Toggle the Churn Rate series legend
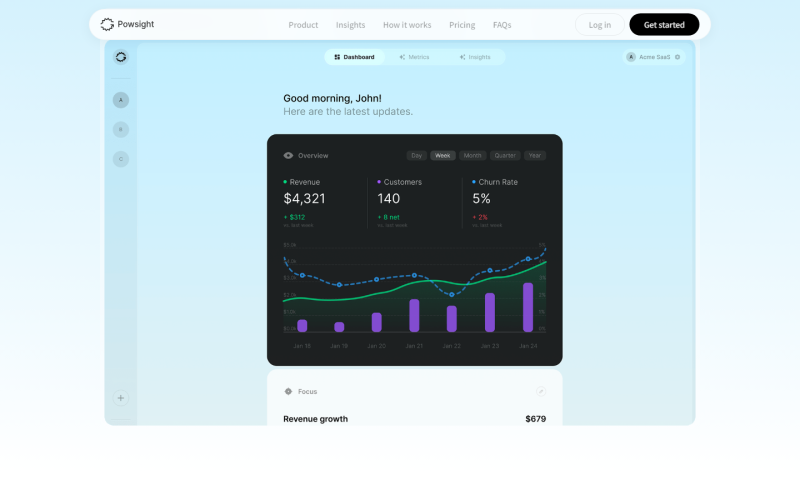This screenshot has width=800, height=500. click(x=495, y=182)
